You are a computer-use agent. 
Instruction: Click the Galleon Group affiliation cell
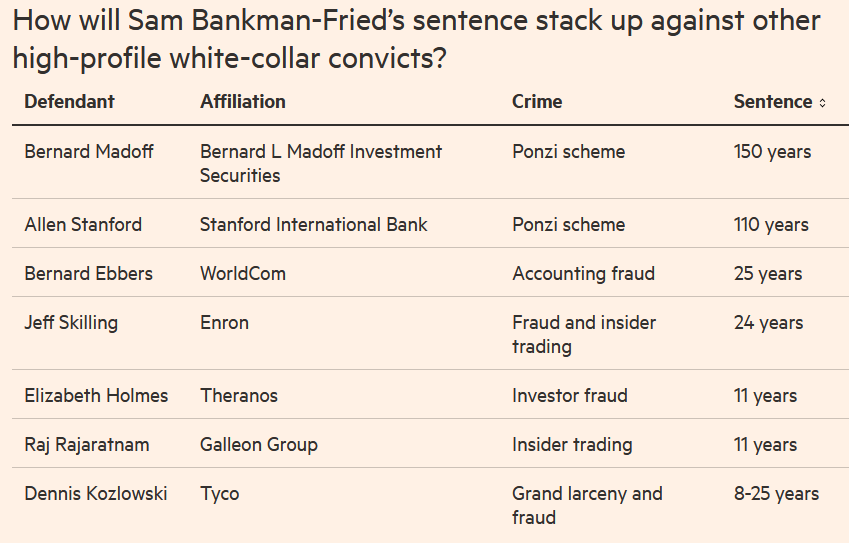pyautogui.click(x=259, y=445)
